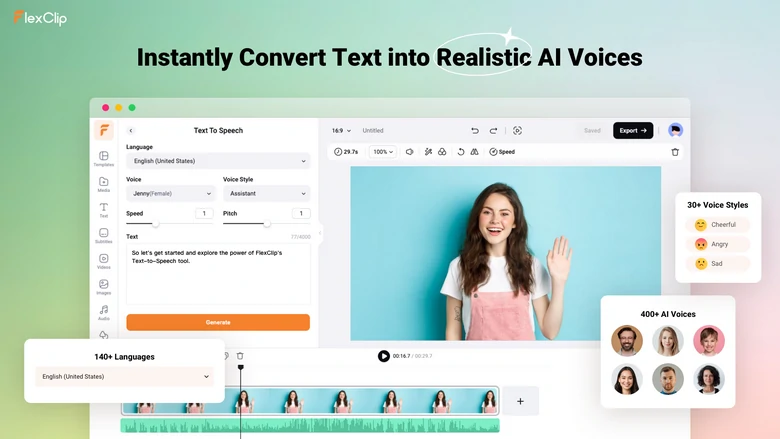Select the curly-haired woman voice avatar
The width and height of the screenshot is (780, 439).
click(x=709, y=379)
